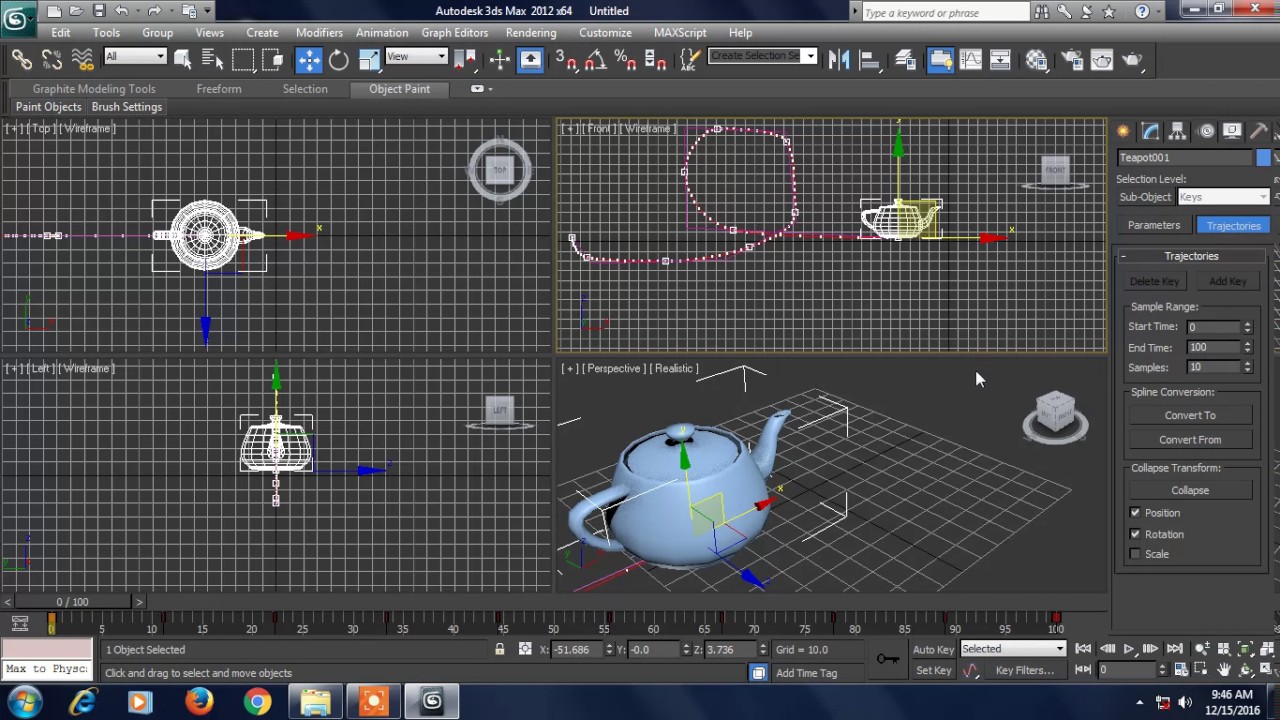The image size is (1280, 720).
Task: Activate the Pan View hand tool
Action: (1223, 670)
